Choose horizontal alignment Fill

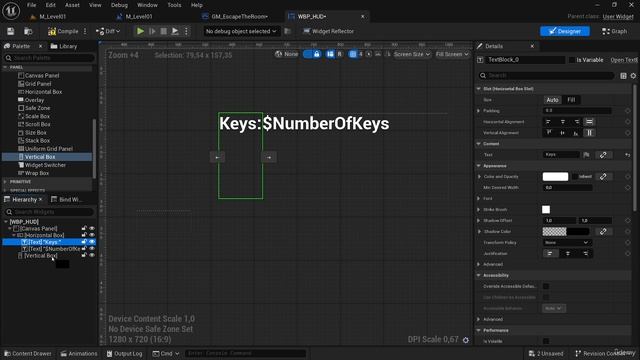click(x=589, y=122)
